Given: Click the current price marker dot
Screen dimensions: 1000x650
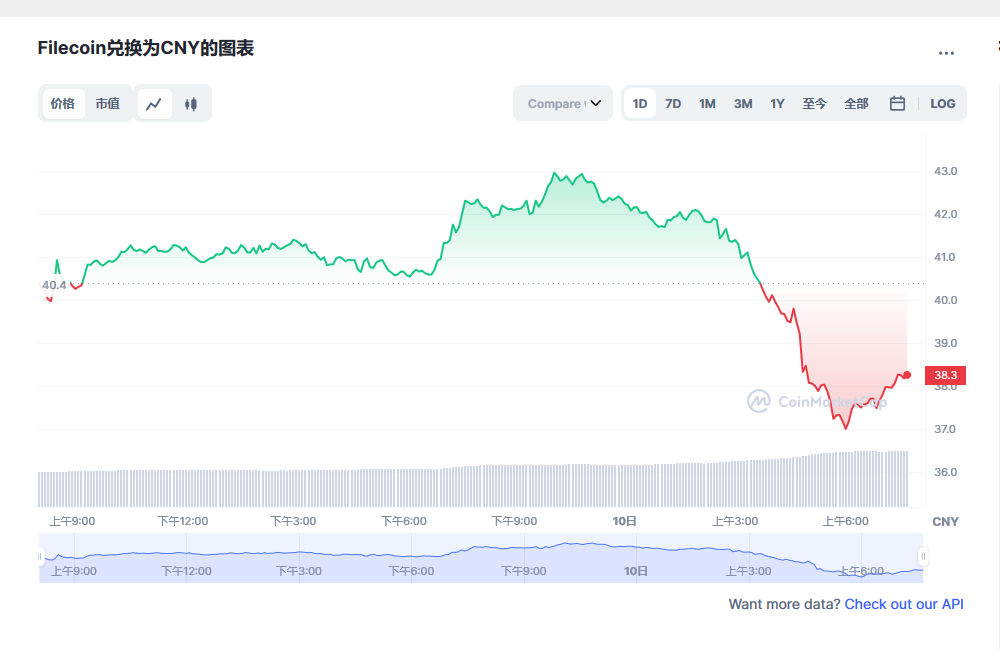Looking at the screenshot, I should (906, 376).
